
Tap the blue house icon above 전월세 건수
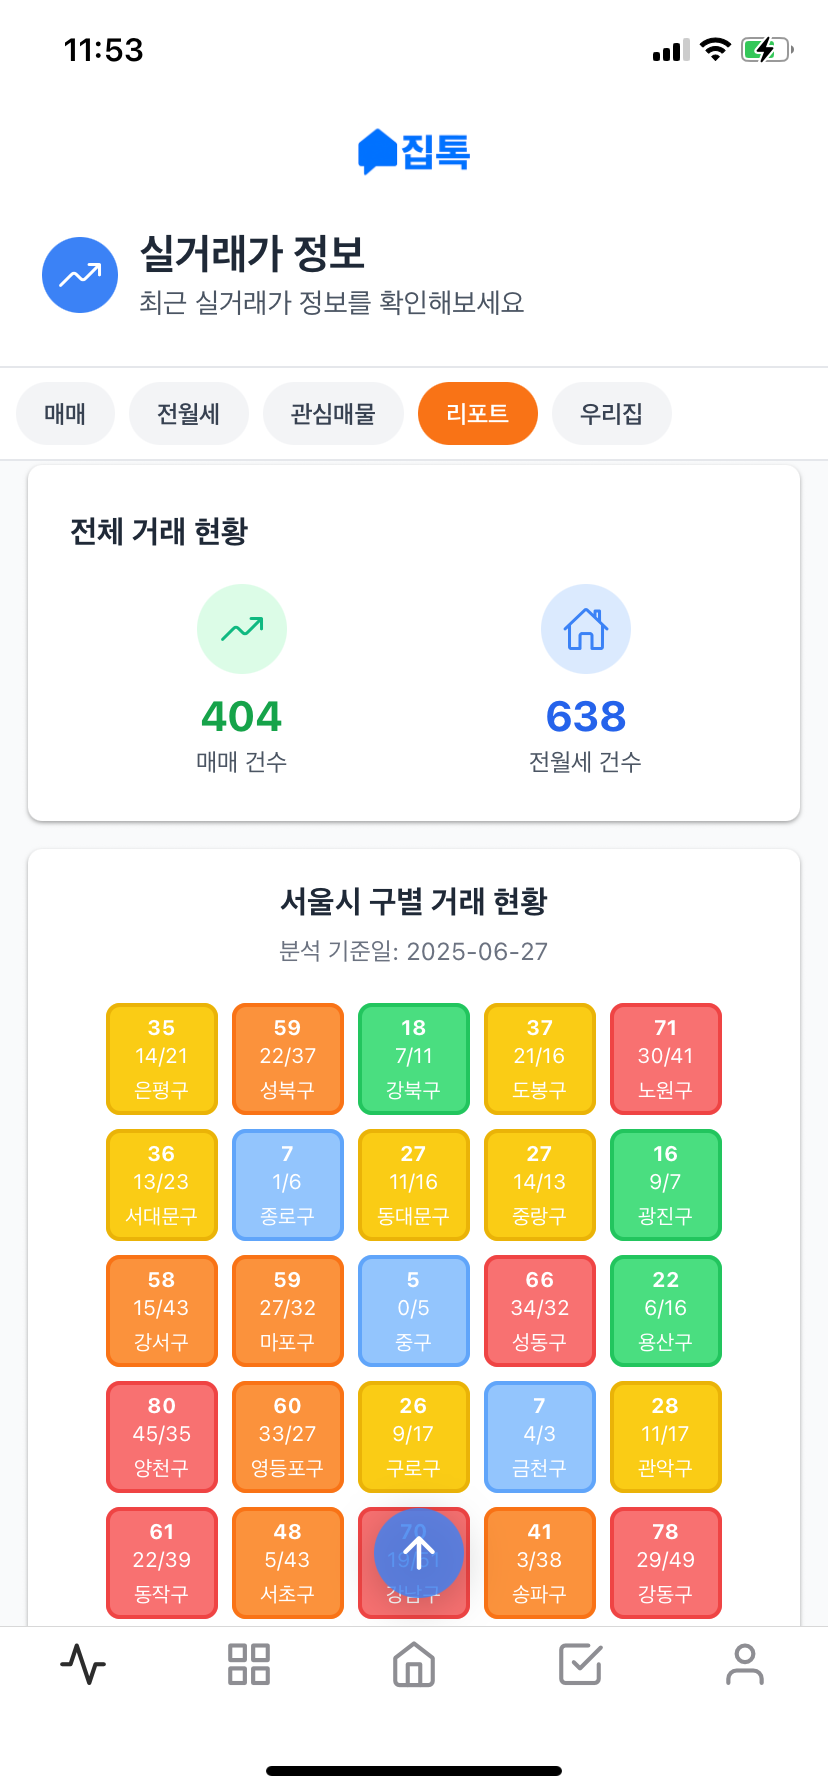(x=586, y=629)
